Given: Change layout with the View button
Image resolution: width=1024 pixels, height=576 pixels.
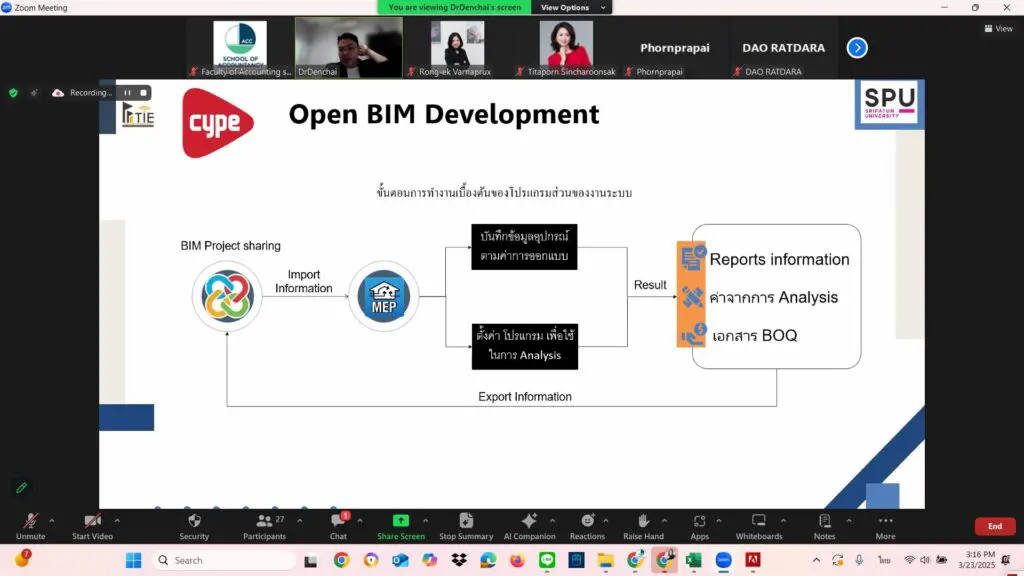Looking at the screenshot, I should point(999,28).
